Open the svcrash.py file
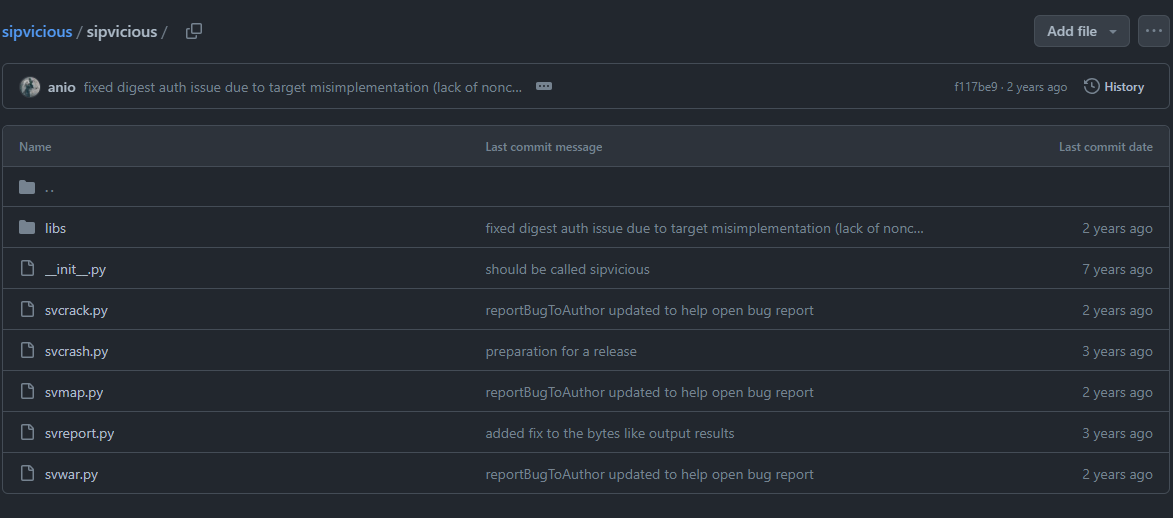Screen dimensions: 1173x518 76,351
